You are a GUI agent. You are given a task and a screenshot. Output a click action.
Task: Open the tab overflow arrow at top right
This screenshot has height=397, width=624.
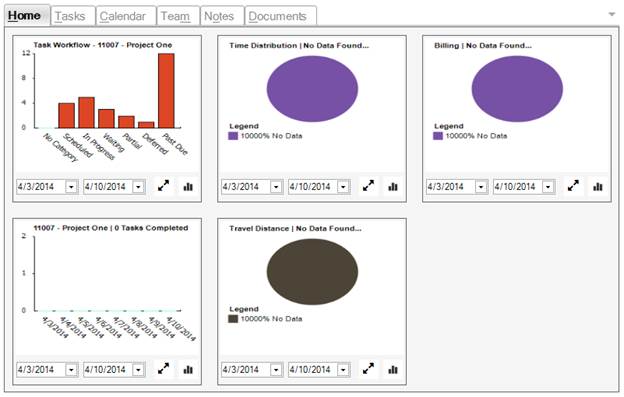(x=612, y=15)
